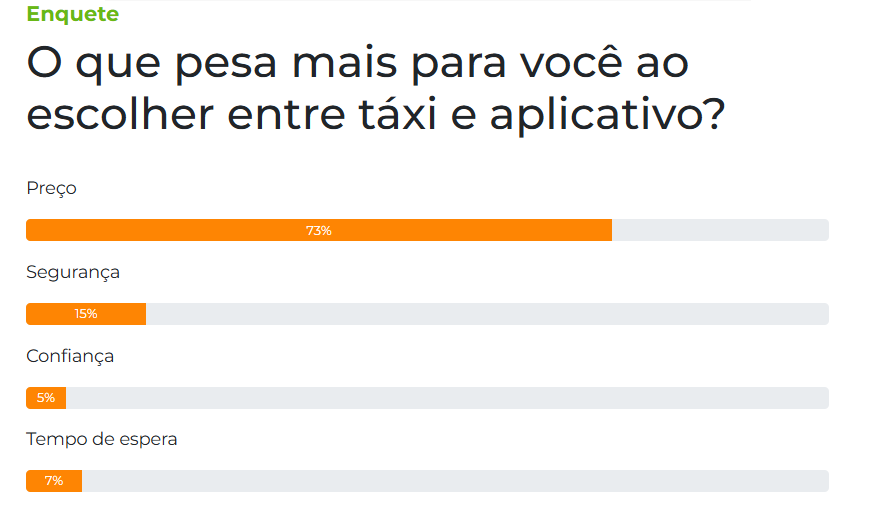Select the Confiança option label
The height and width of the screenshot is (514, 878).
[70, 357]
